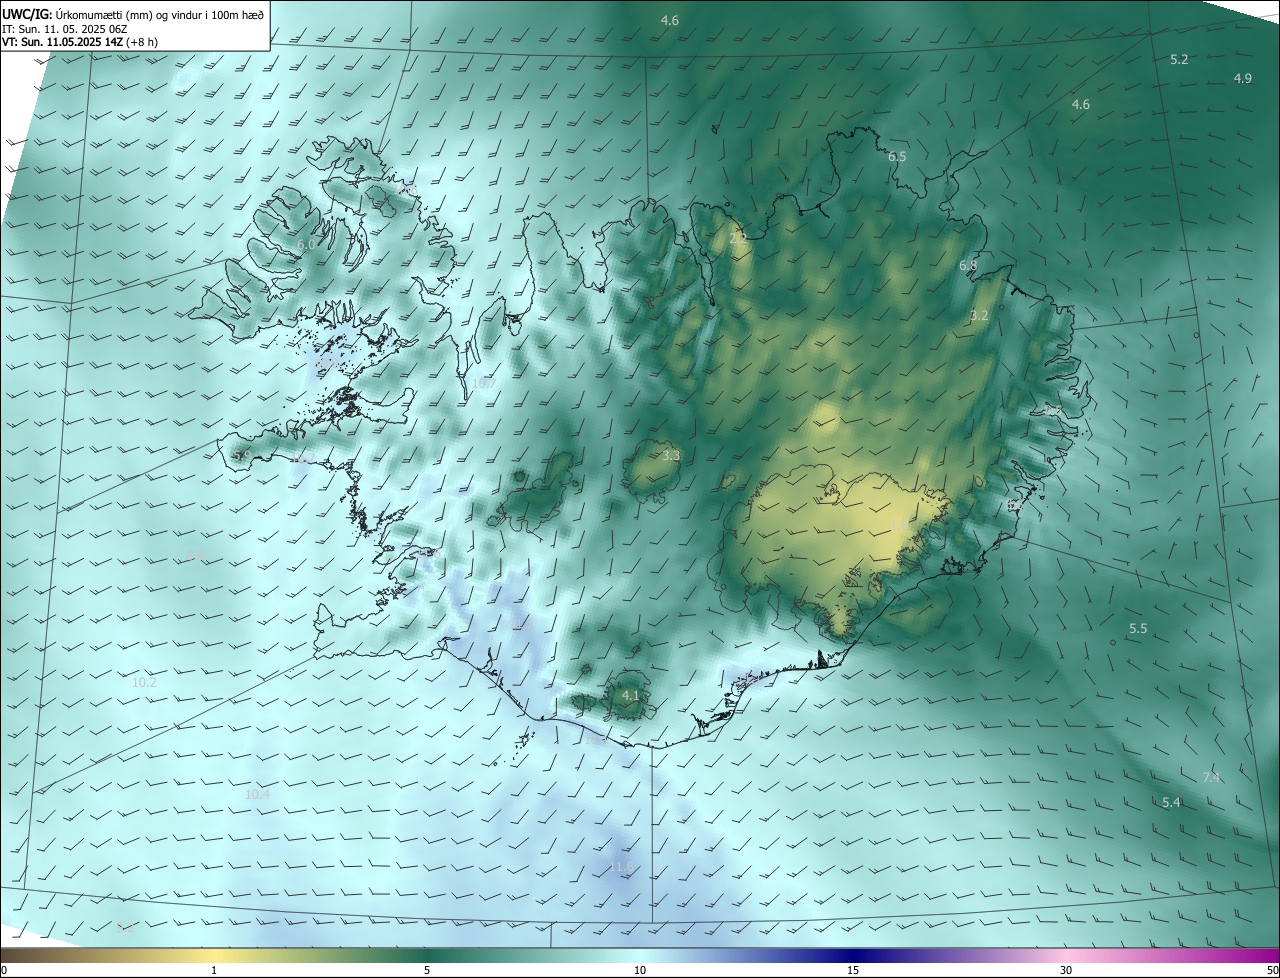Select the colour scale tick label 30
Viewport: 1280px width, 978px height.
click(x=1066, y=970)
